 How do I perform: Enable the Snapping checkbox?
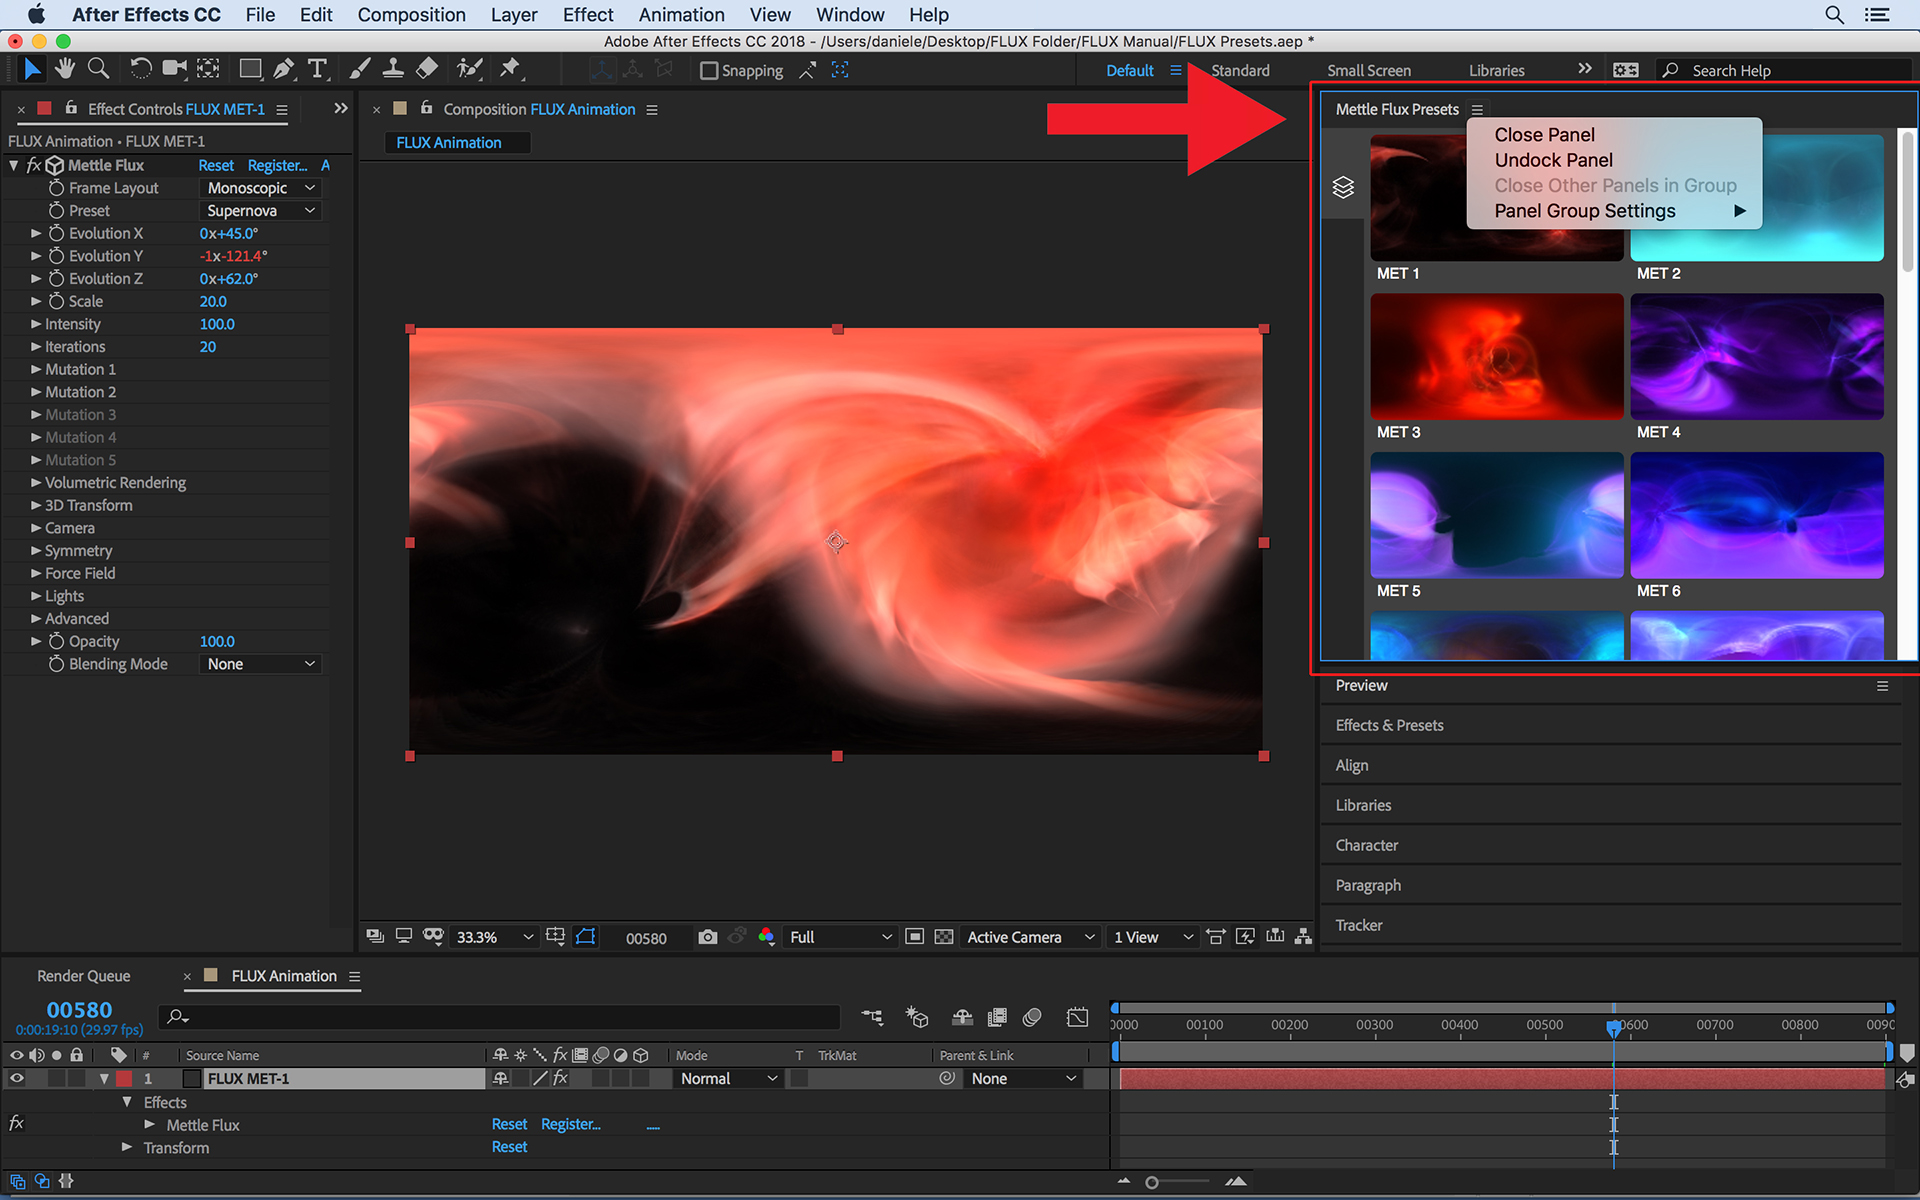709,71
